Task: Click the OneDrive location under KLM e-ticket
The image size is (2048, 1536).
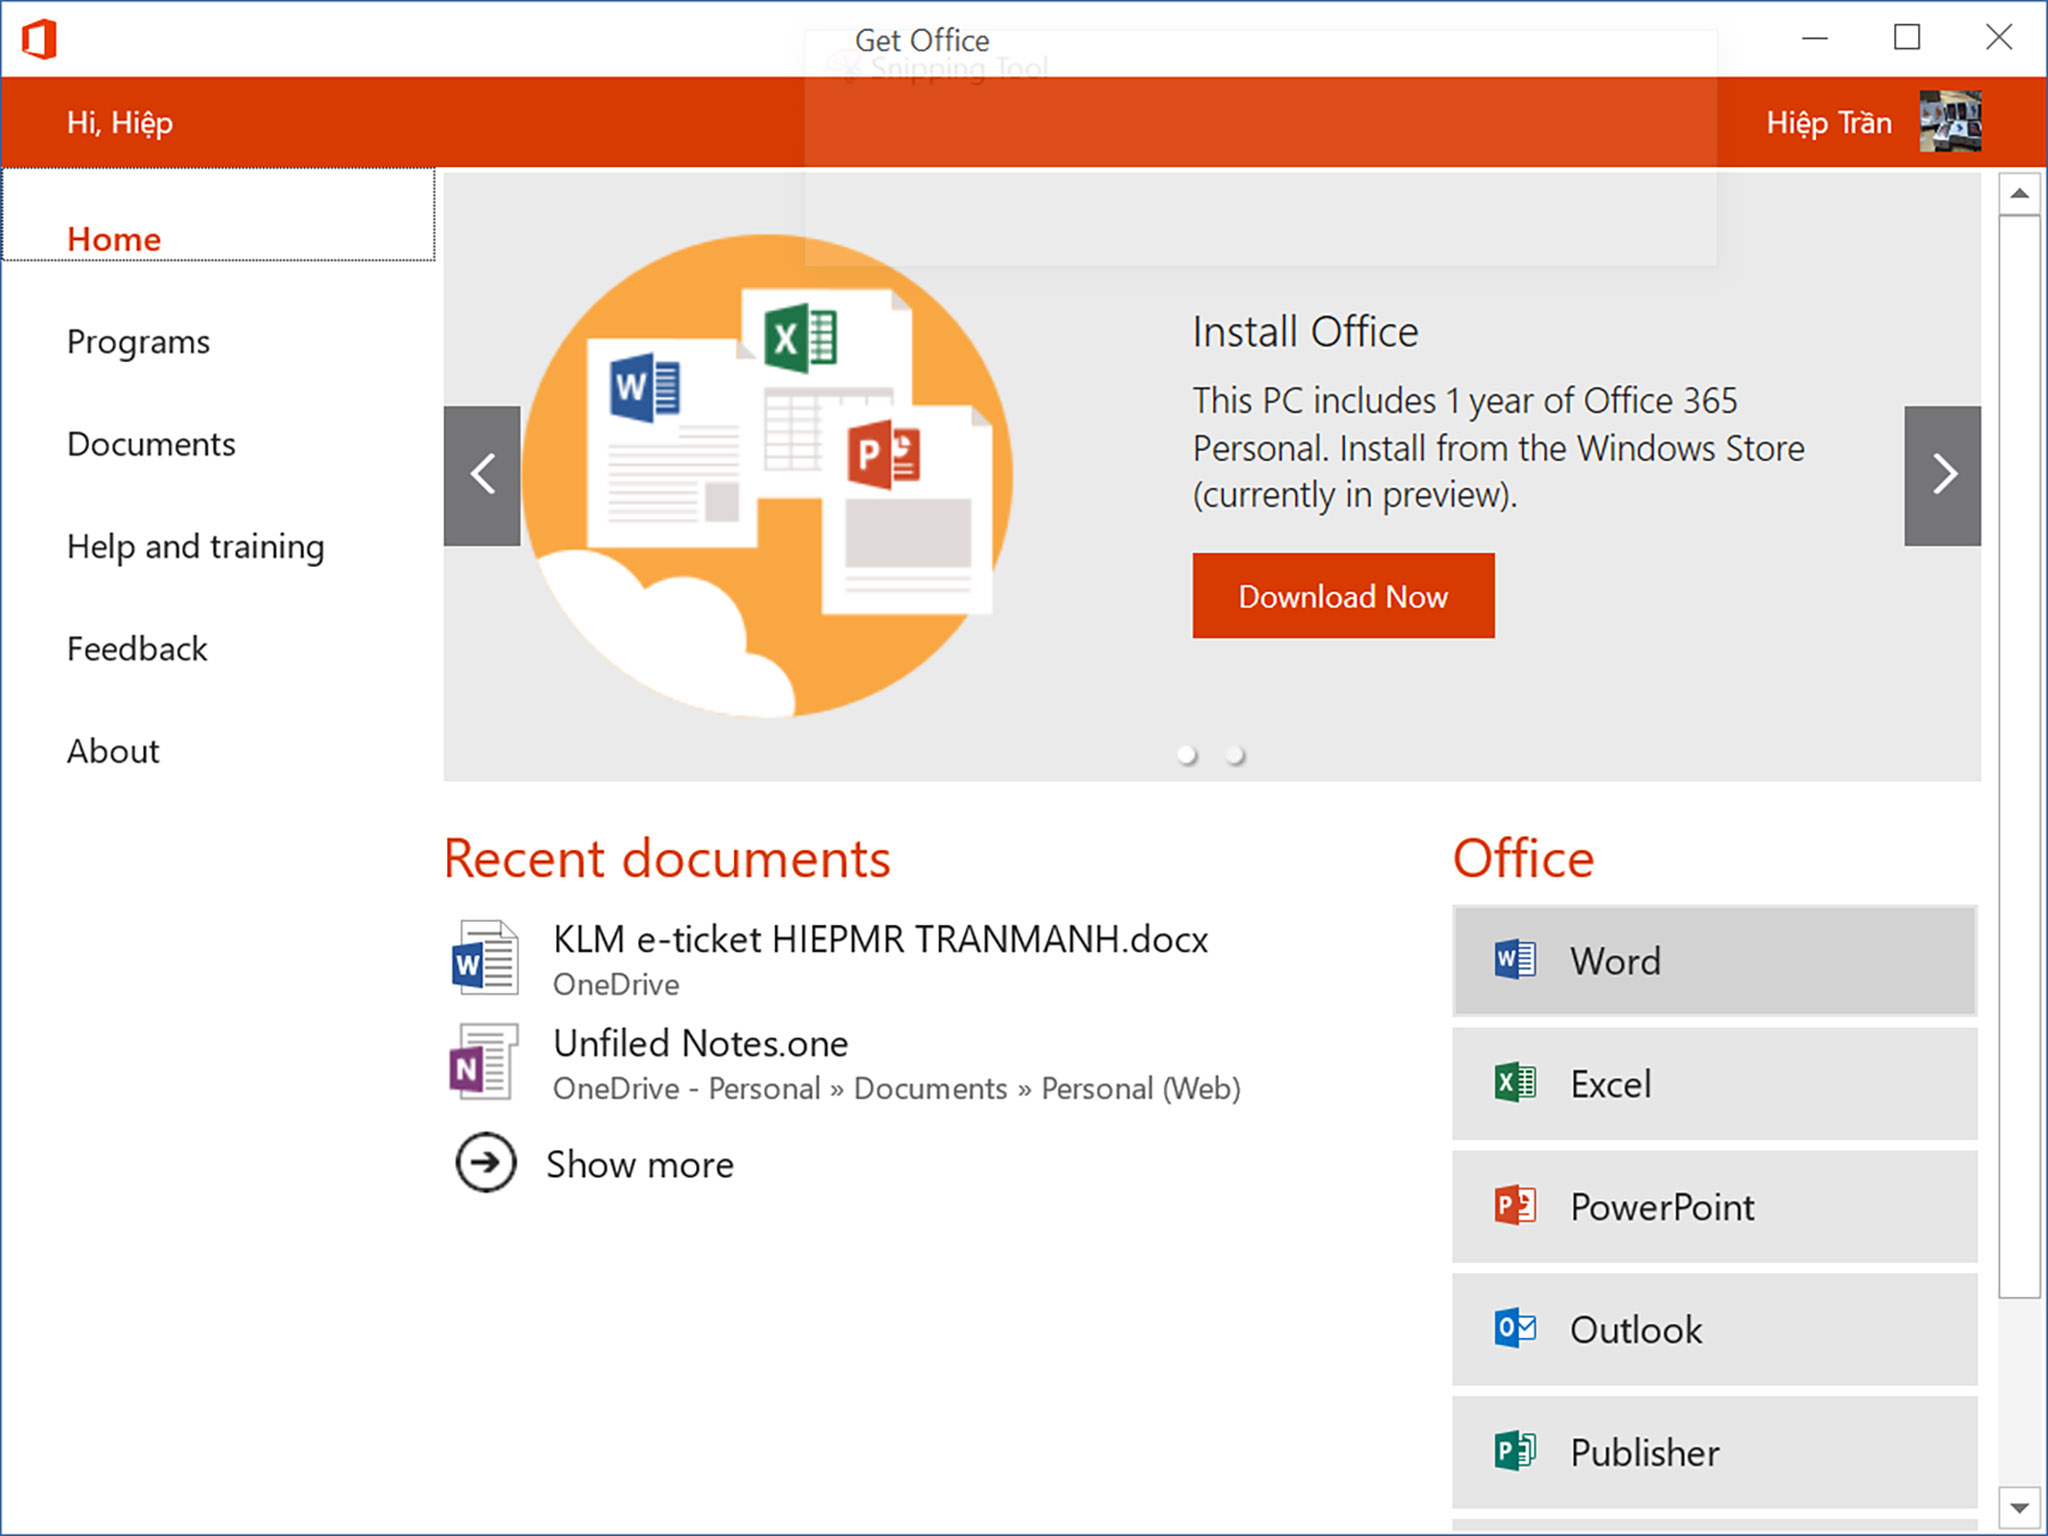Action: click(616, 985)
